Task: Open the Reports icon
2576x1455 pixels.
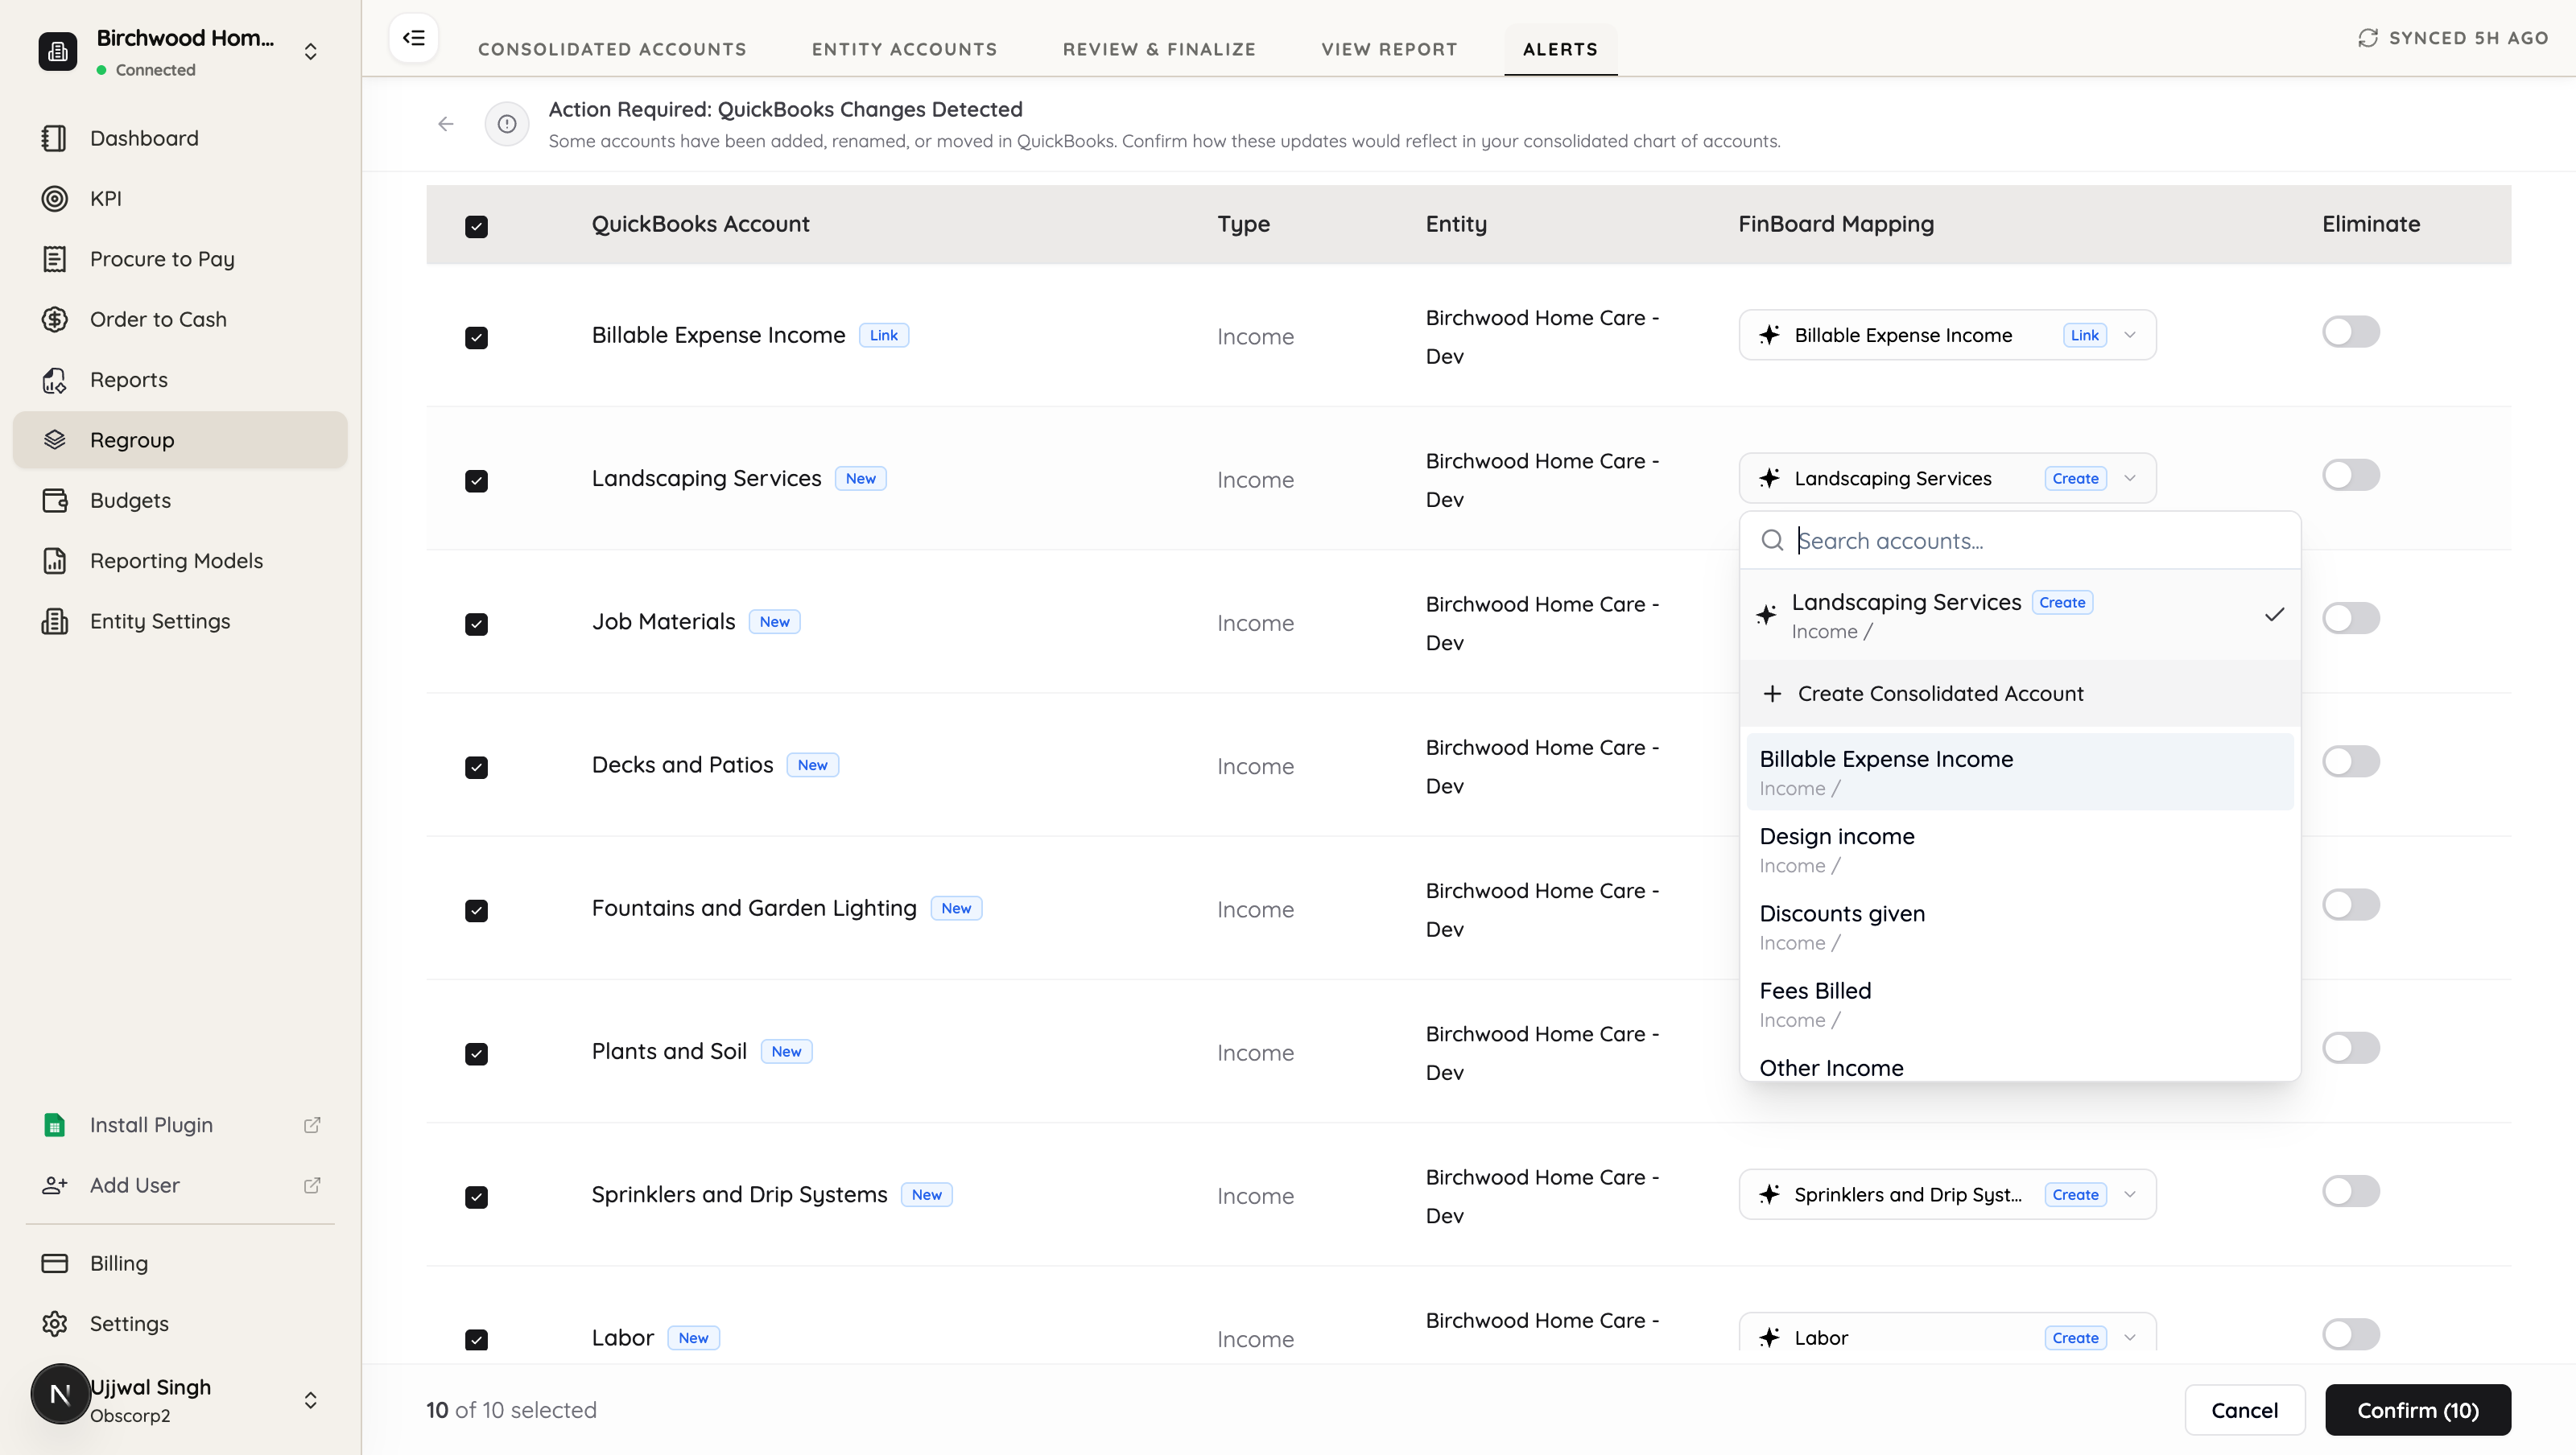Action: (x=54, y=380)
